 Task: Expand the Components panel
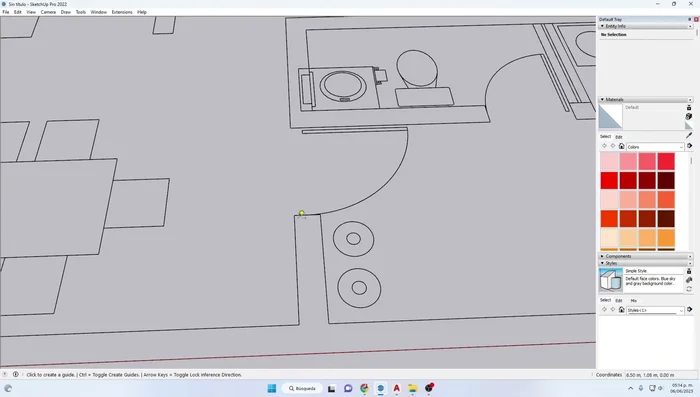tap(602, 256)
